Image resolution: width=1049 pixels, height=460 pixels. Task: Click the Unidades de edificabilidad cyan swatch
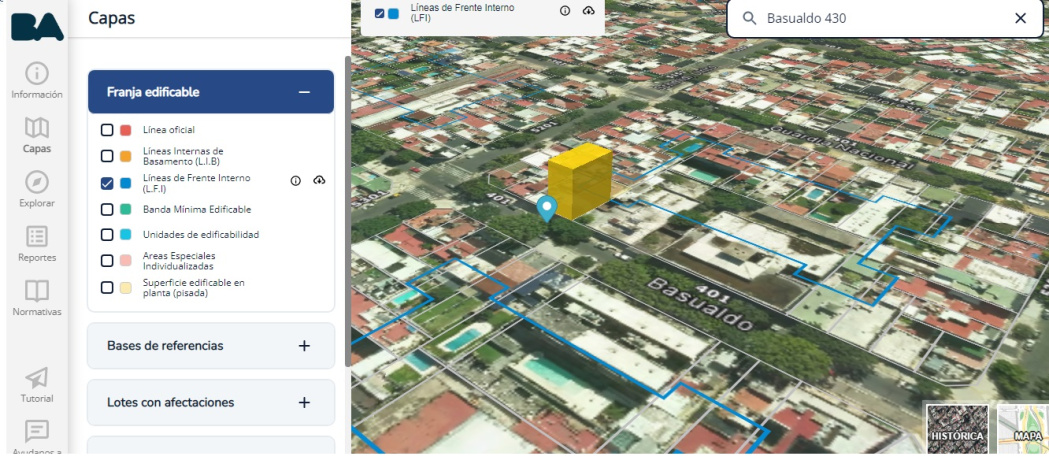(125, 235)
